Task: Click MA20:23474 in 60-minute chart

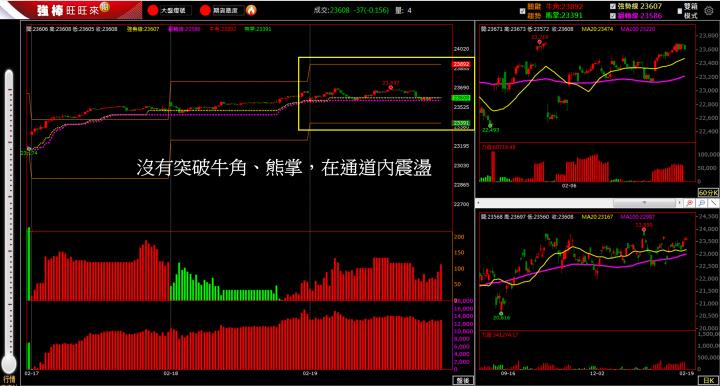Action: tap(597, 29)
